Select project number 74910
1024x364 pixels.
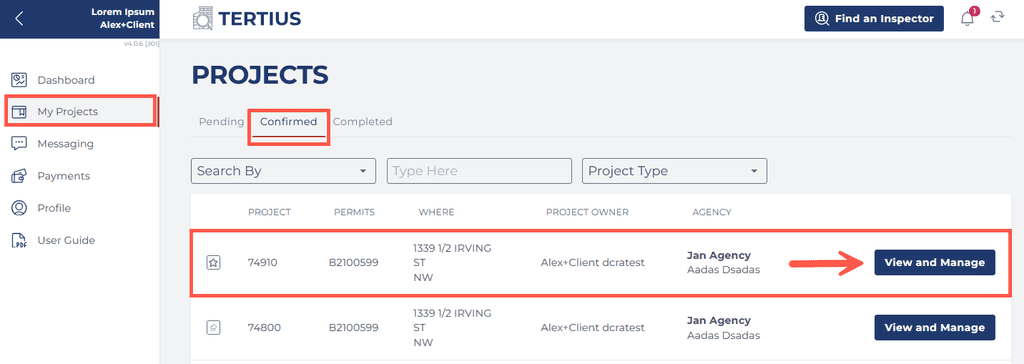[264, 263]
